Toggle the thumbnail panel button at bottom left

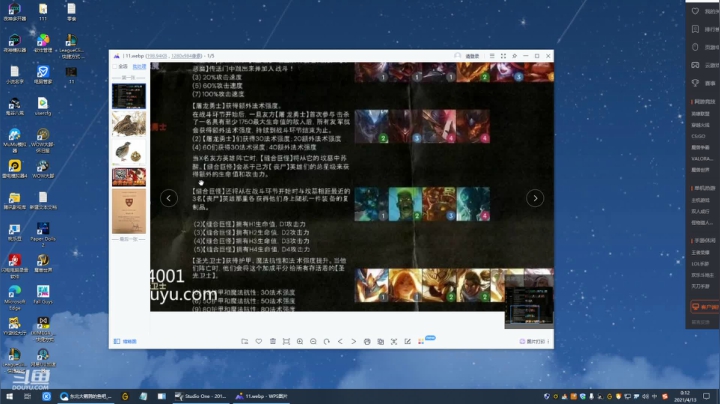coord(125,341)
